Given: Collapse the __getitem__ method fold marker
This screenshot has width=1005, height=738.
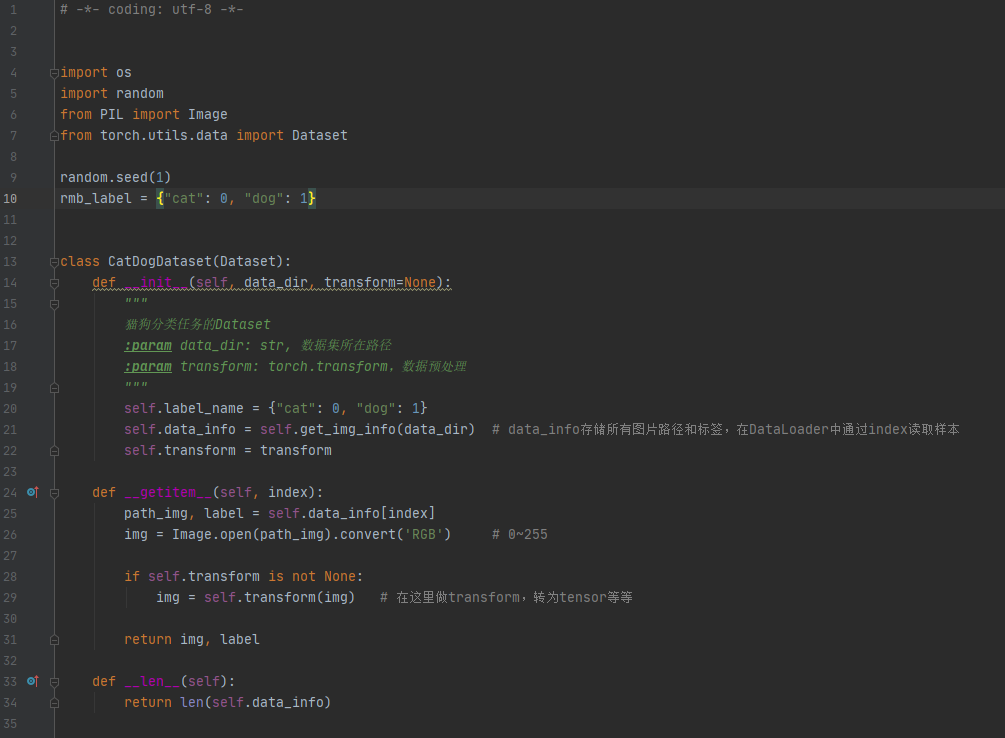Looking at the screenshot, I should [54, 493].
